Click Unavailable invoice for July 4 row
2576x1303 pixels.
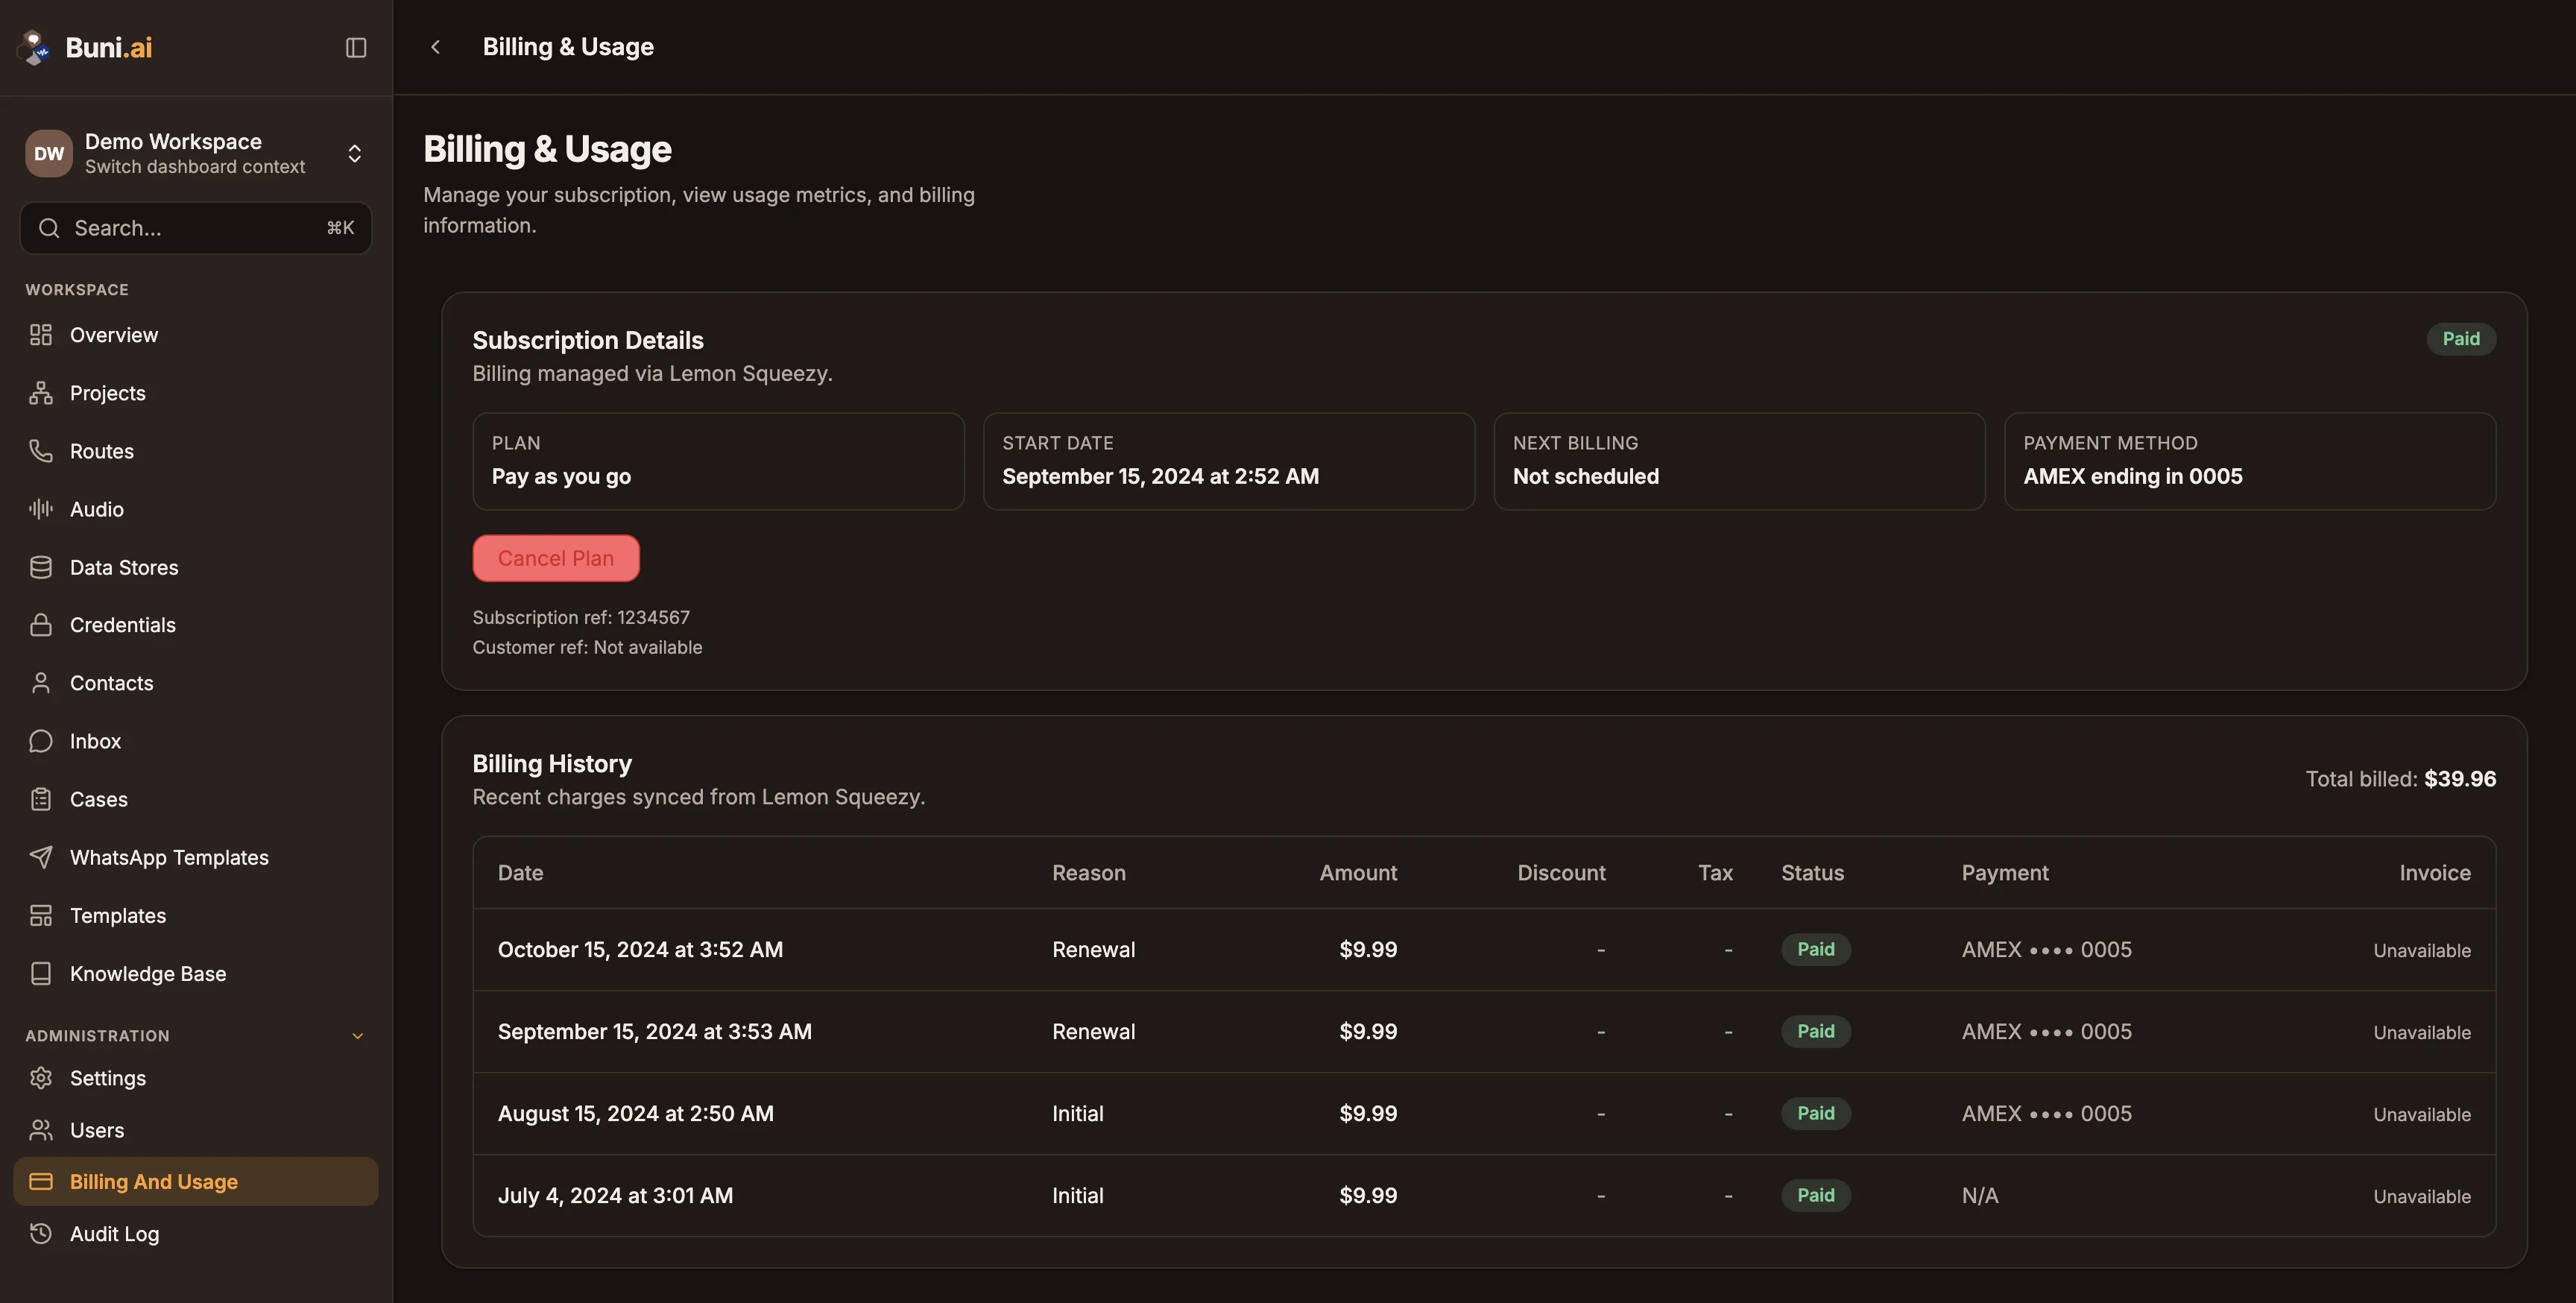(2422, 1196)
